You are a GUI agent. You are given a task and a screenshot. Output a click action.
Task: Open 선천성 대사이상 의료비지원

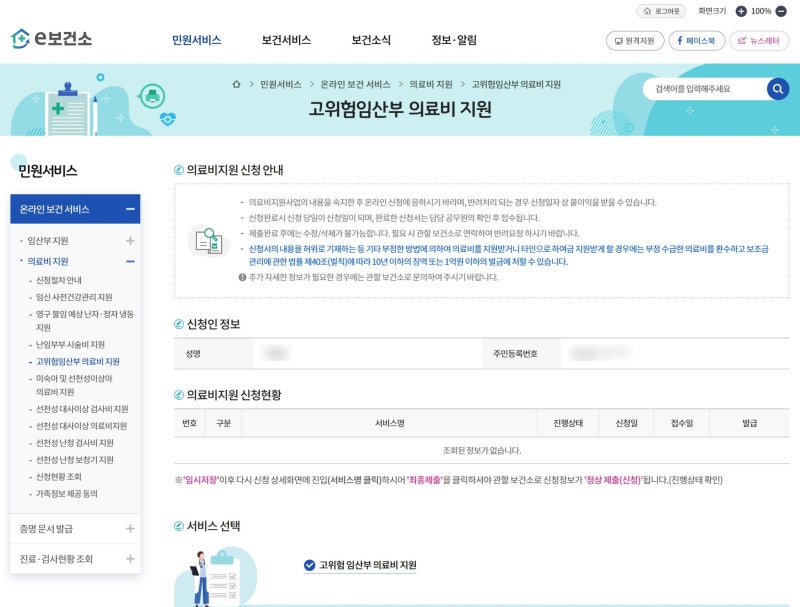point(81,425)
